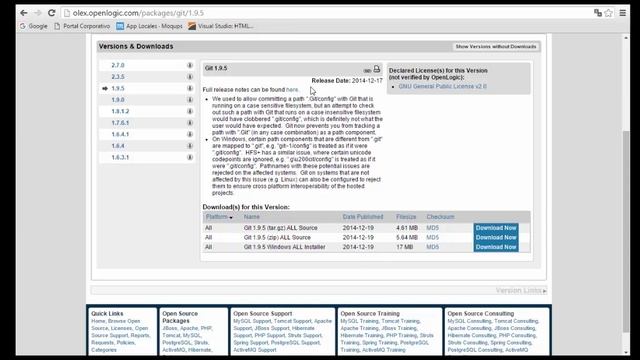Screen dimensions: 640x360
Task: Open the release notes 'here' link
Action: [x=292, y=89]
